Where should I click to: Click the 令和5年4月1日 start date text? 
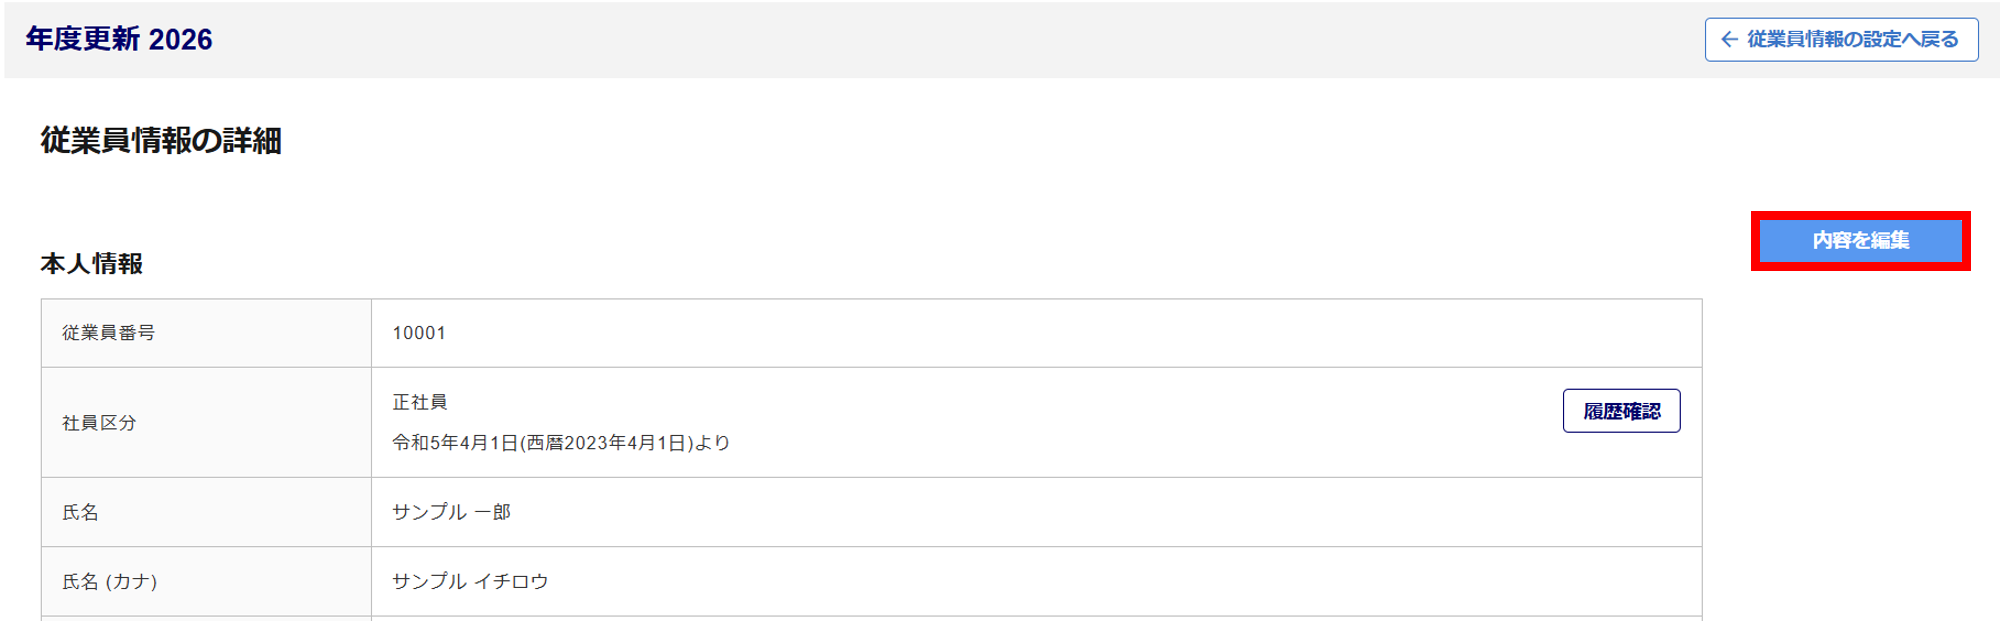click(455, 443)
